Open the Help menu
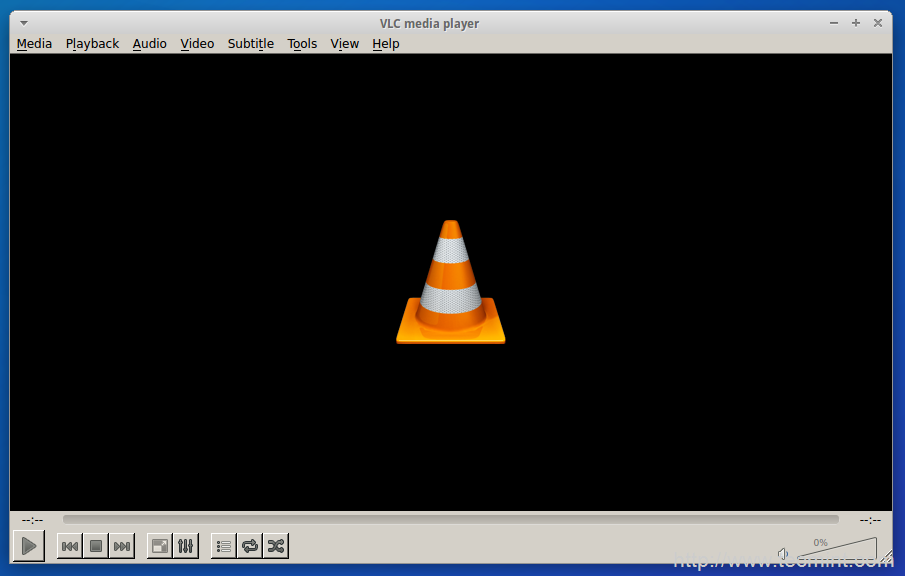Screen dimensions: 905x576 [386, 44]
